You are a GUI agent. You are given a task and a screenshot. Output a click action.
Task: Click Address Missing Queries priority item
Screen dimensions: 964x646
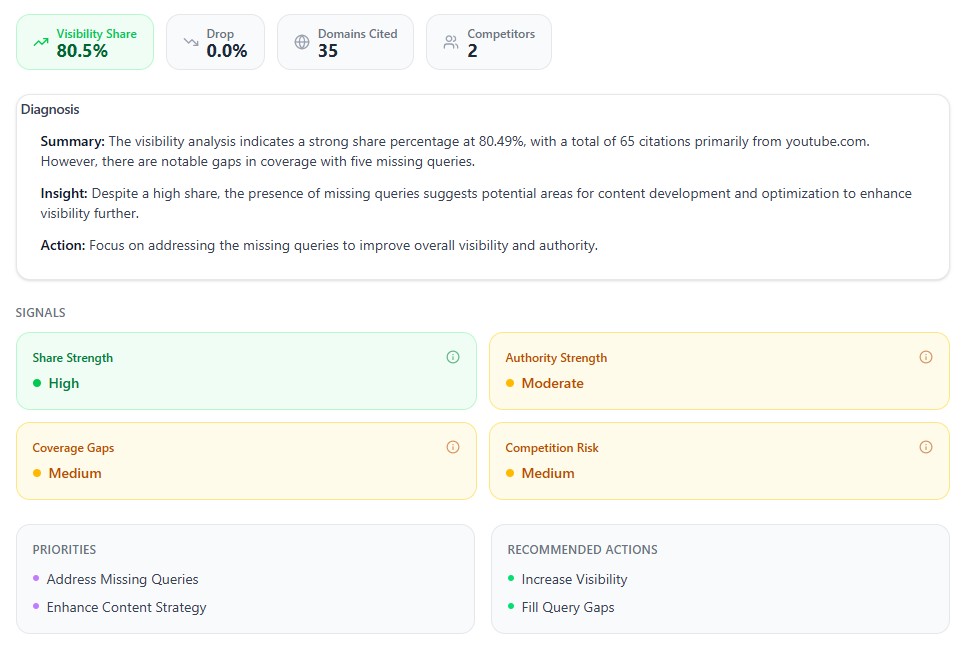click(122, 579)
